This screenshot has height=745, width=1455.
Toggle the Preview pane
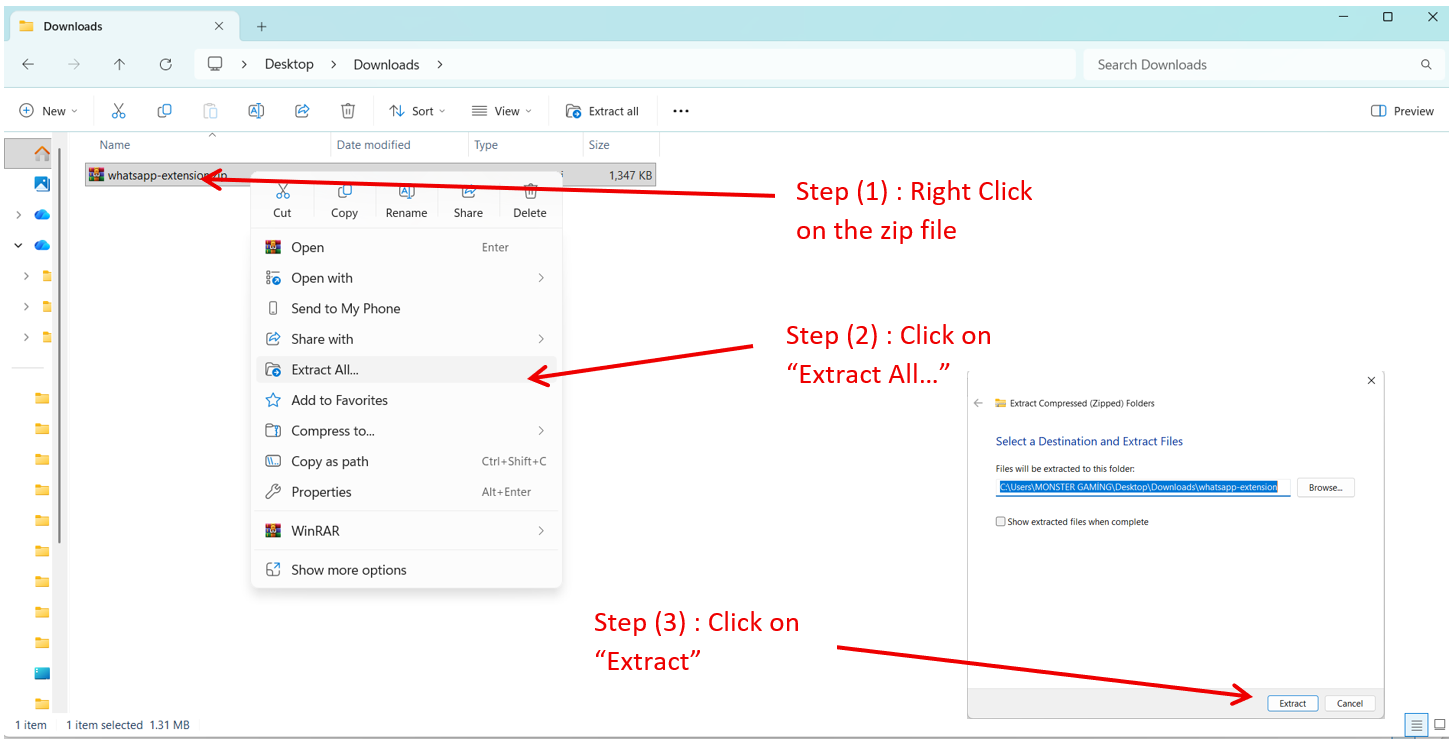click(x=1402, y=111)
